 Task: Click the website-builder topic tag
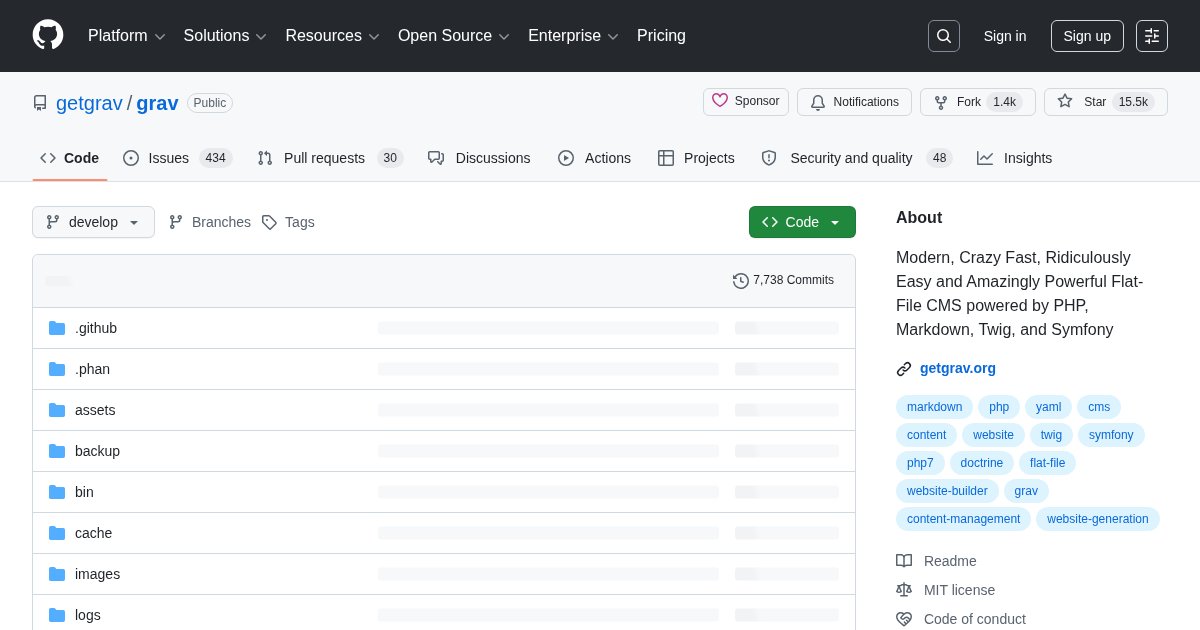point(947,491)
